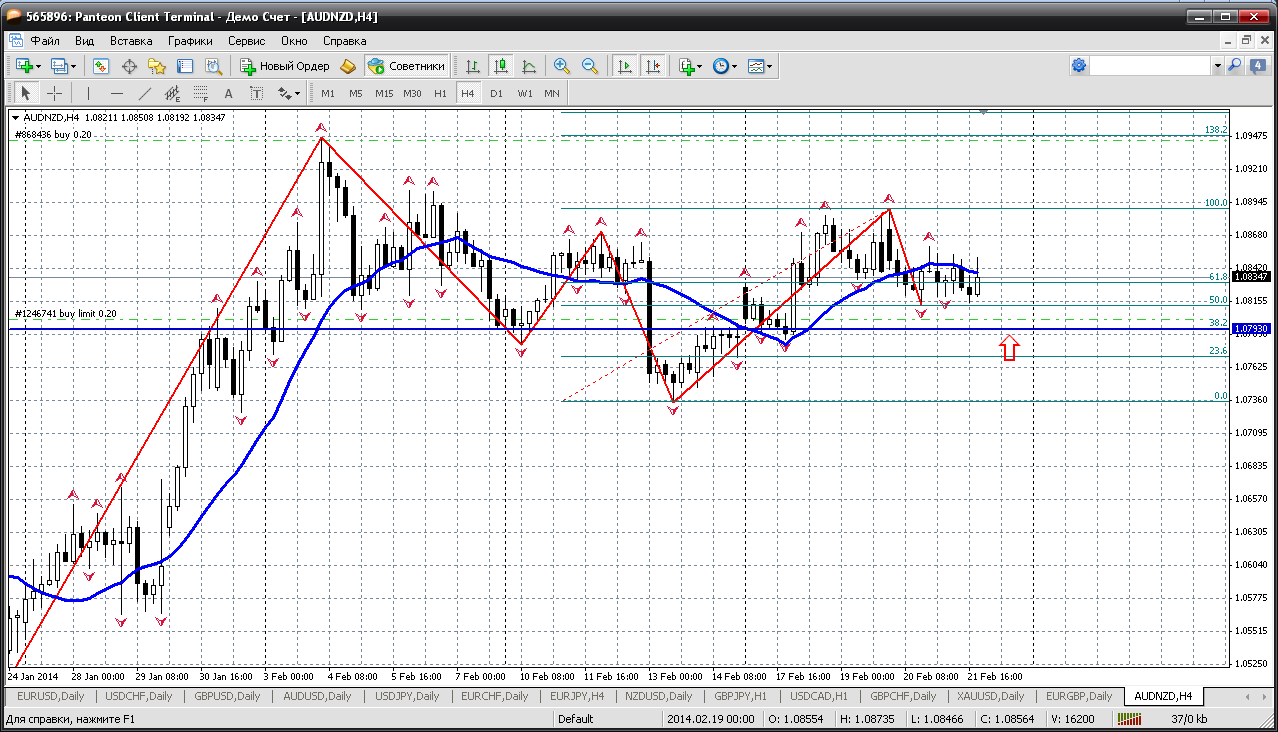Expand the search box dropdown arrow
1278x732 pixels.
click(1217, 65)
